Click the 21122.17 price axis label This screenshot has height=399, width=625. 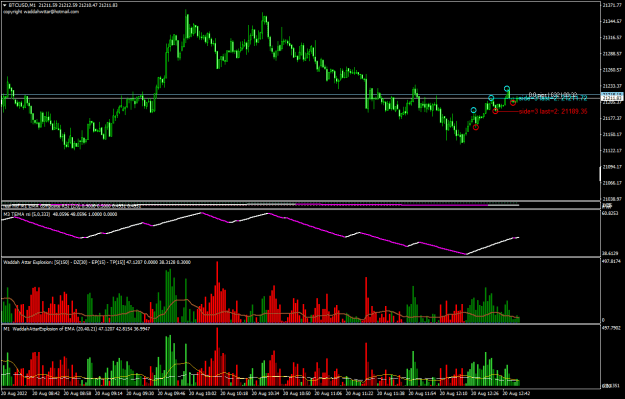click(x=612, y=151)
